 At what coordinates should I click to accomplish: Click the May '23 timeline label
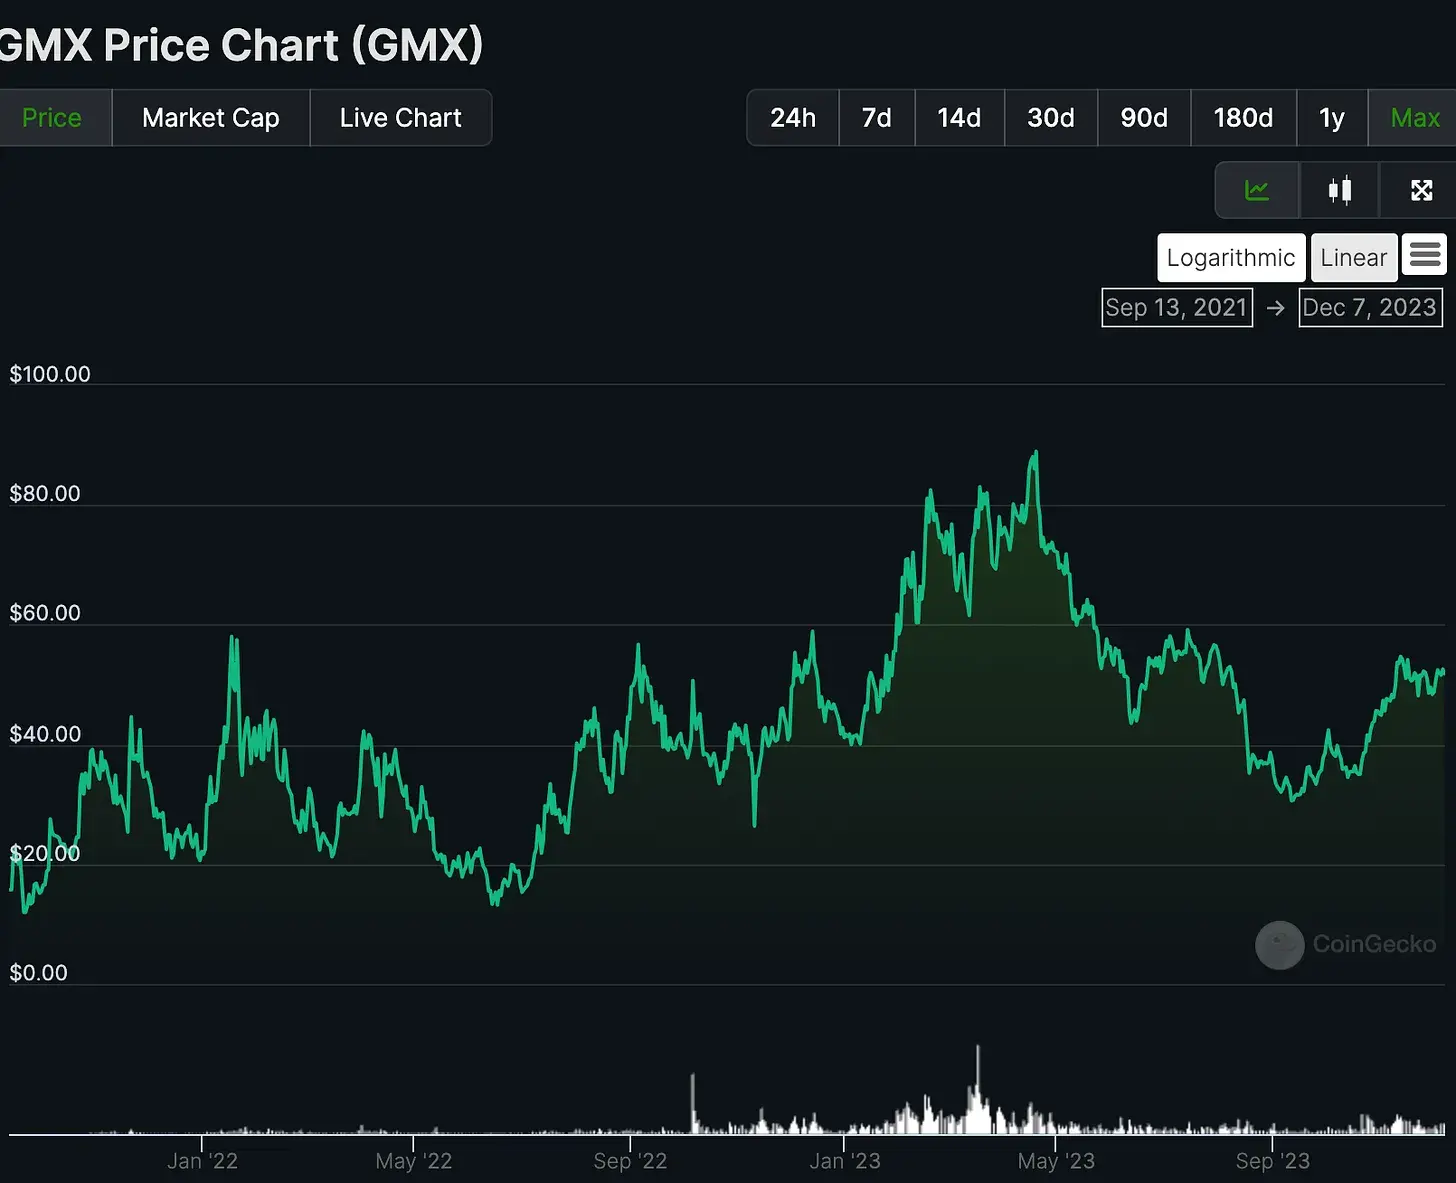[x=1056, y=1161]
